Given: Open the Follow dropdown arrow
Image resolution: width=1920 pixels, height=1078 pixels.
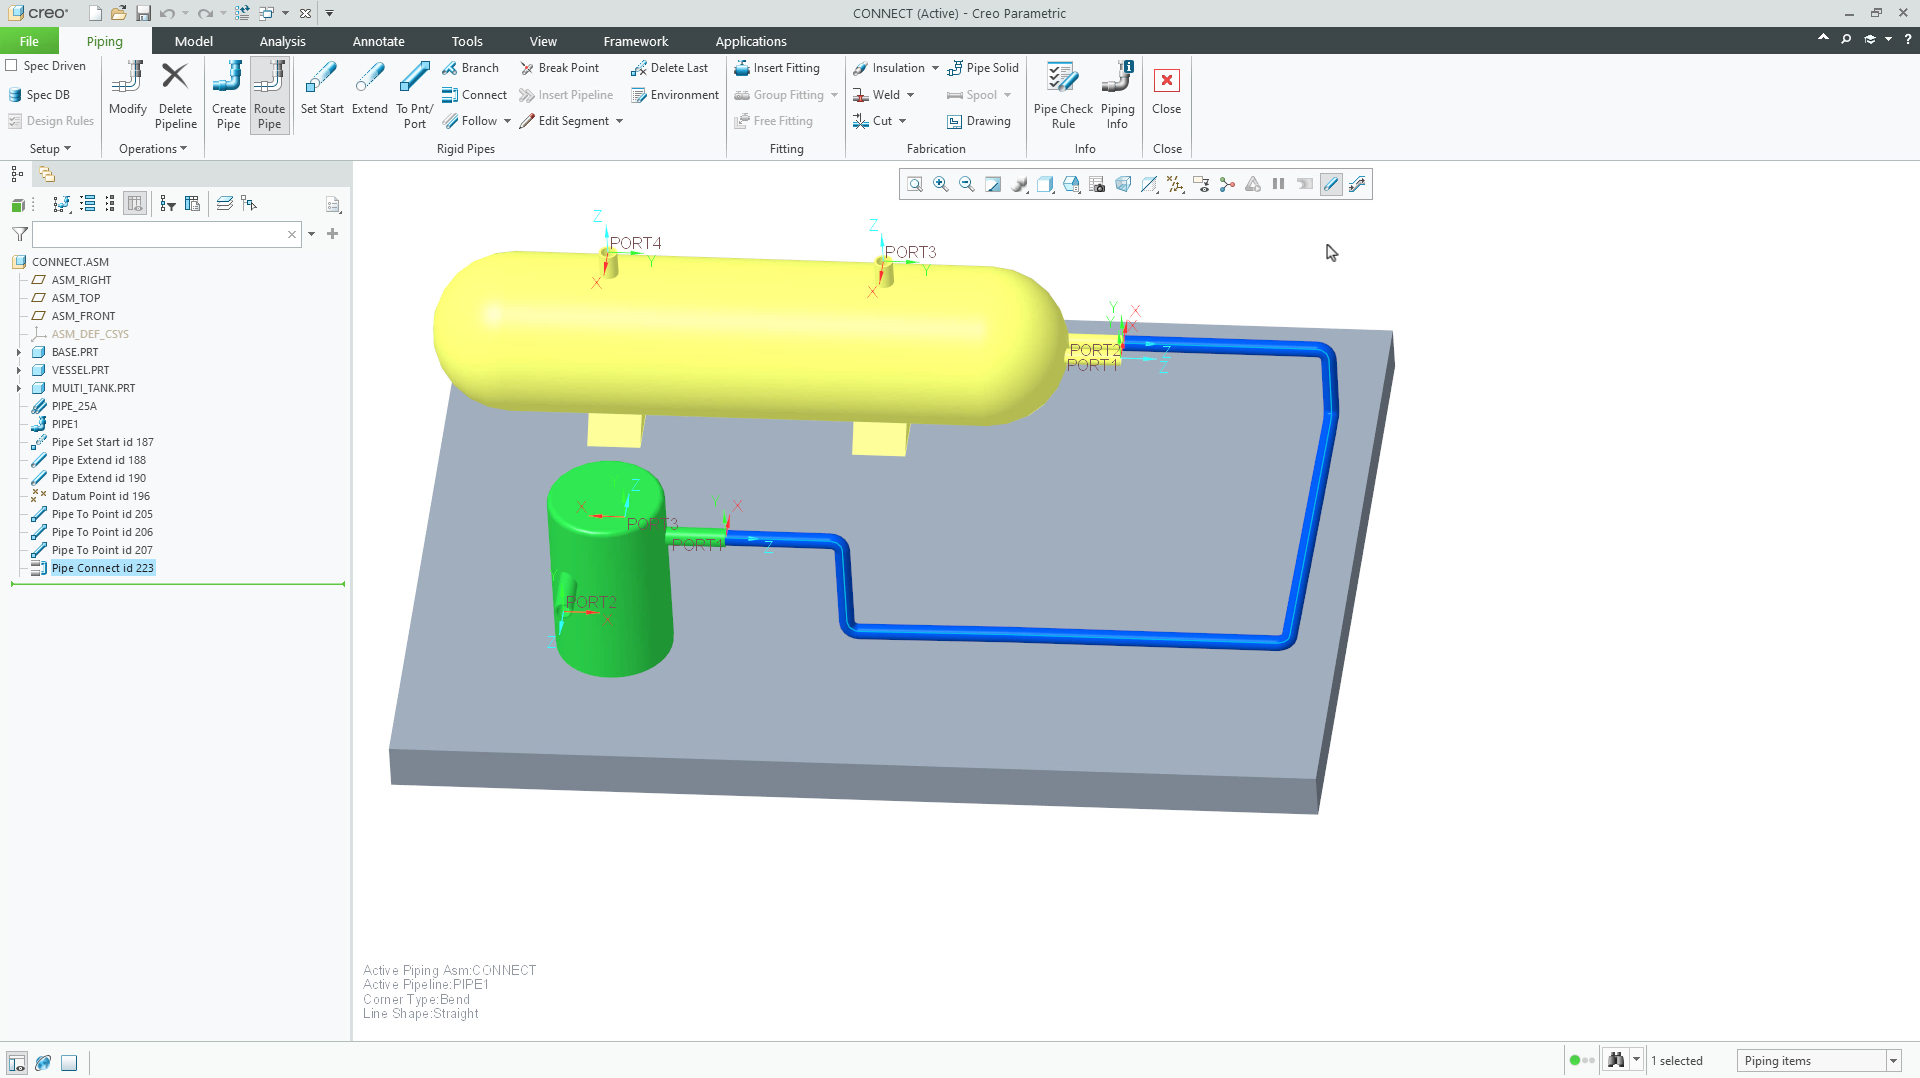Looking at the screenshot, I should click(x=507, y=121).
